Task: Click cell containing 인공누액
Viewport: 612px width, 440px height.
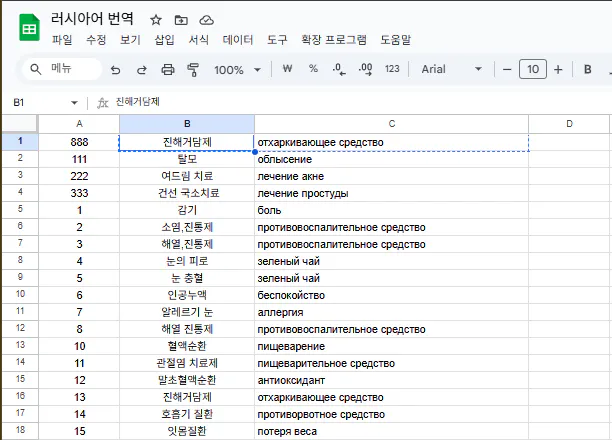Action: pos(187,295)
